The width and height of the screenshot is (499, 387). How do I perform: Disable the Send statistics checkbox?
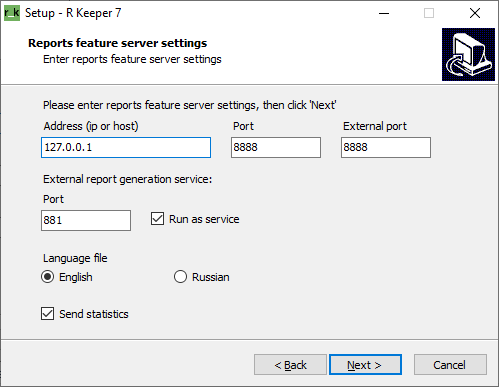click(47, 314)
